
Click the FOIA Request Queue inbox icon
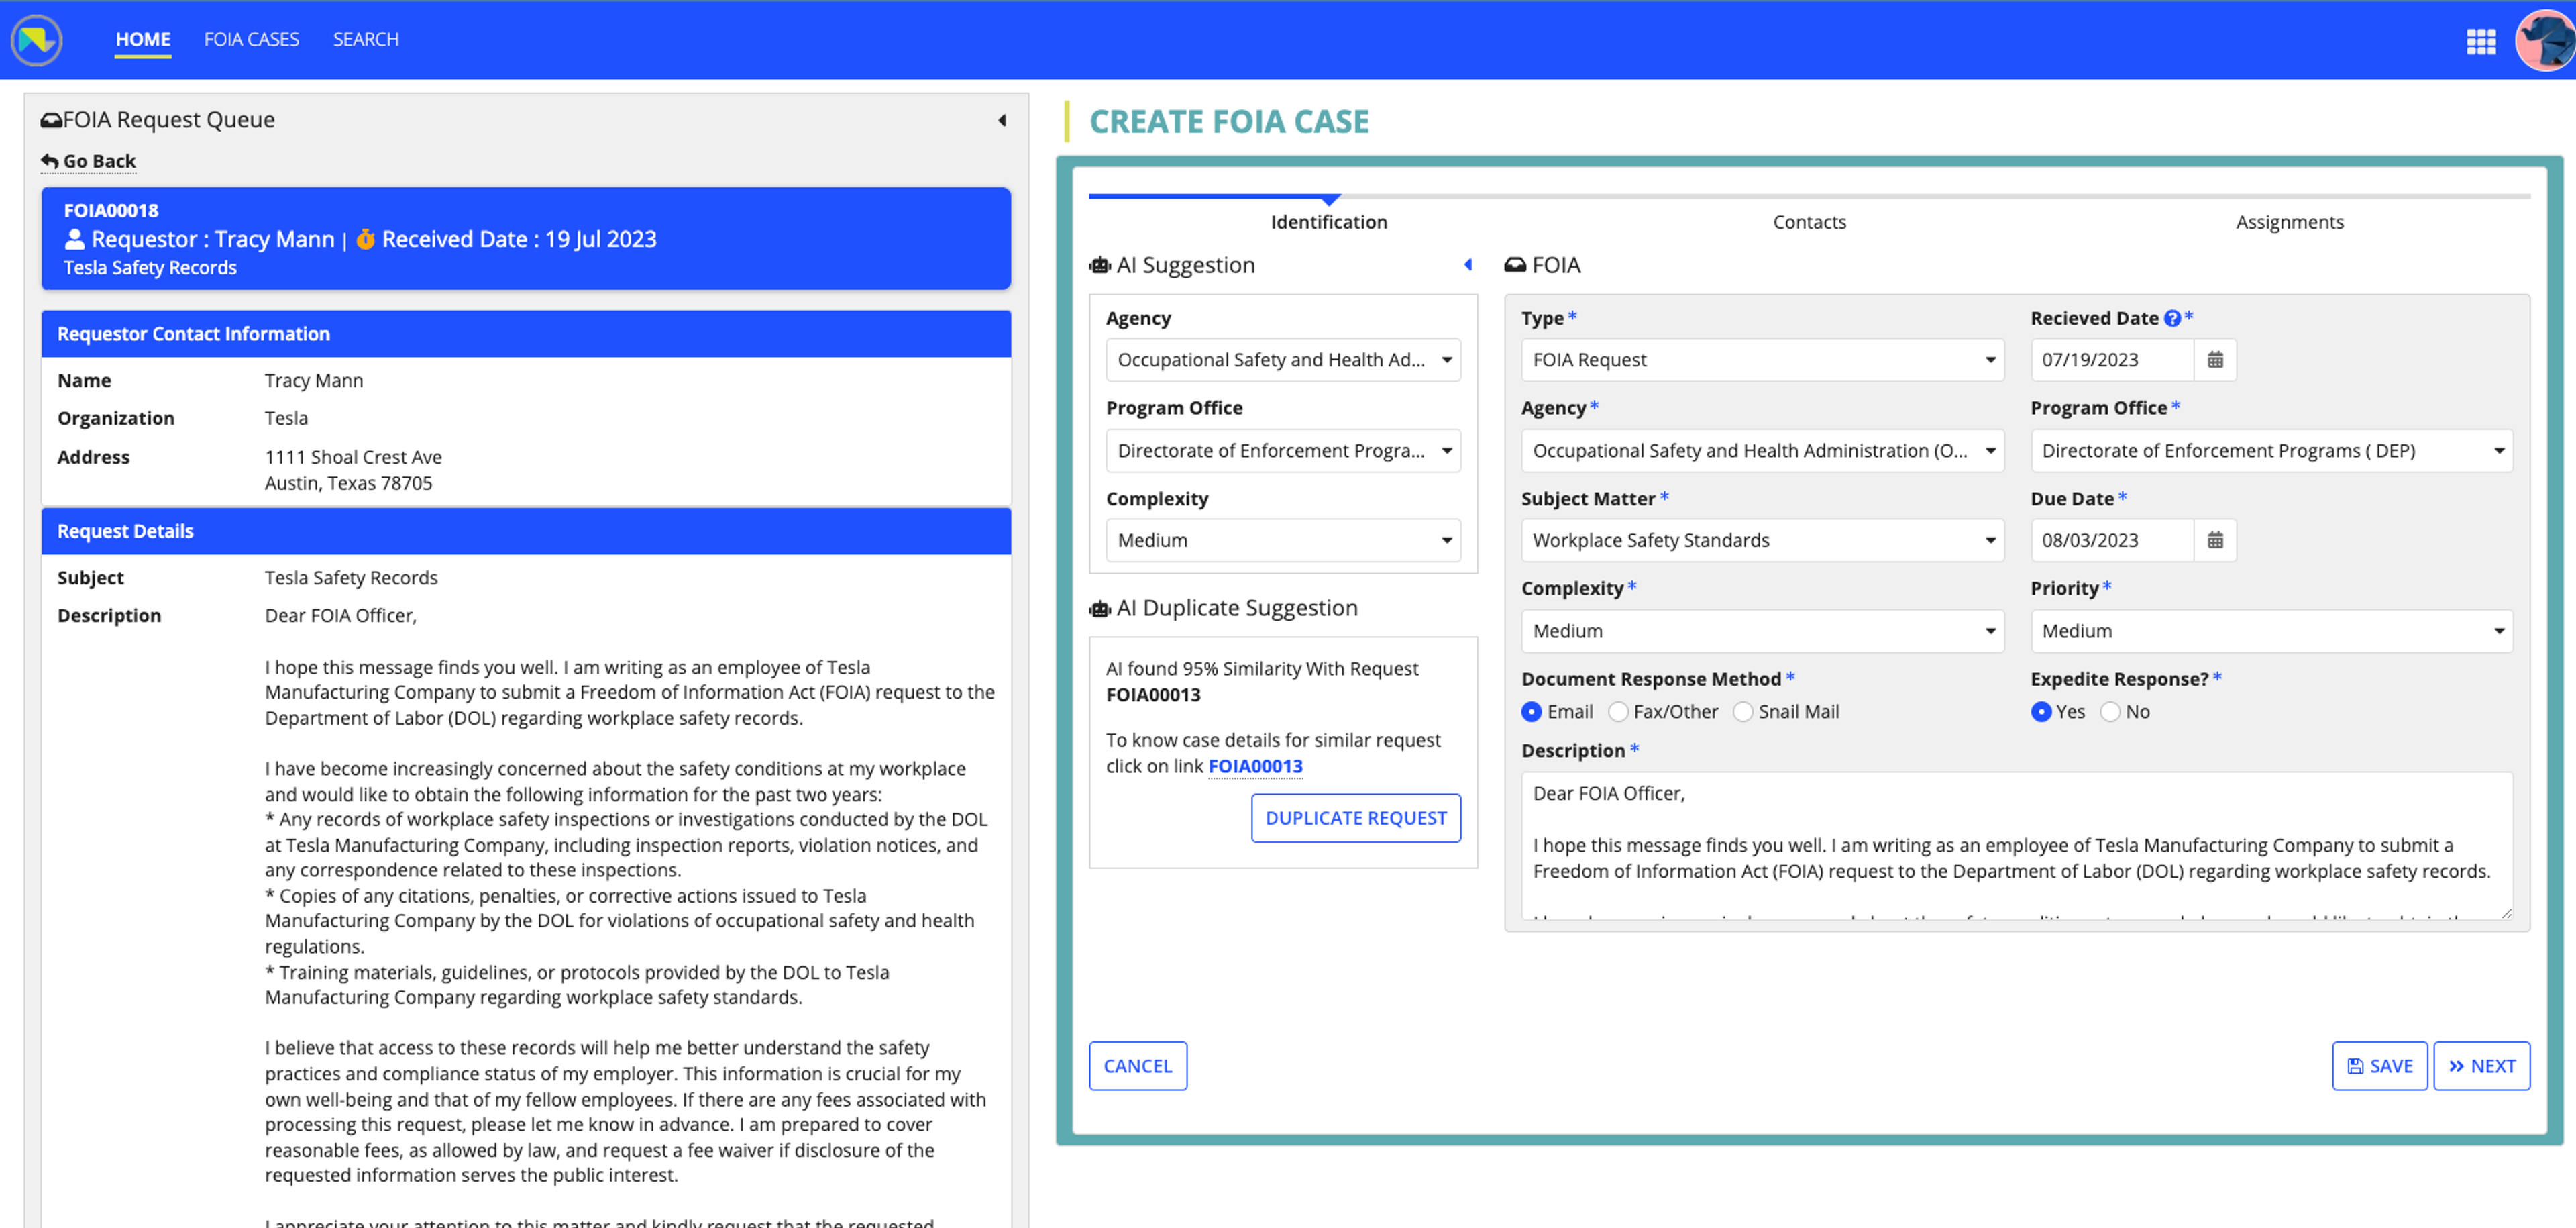pos(51,121)
